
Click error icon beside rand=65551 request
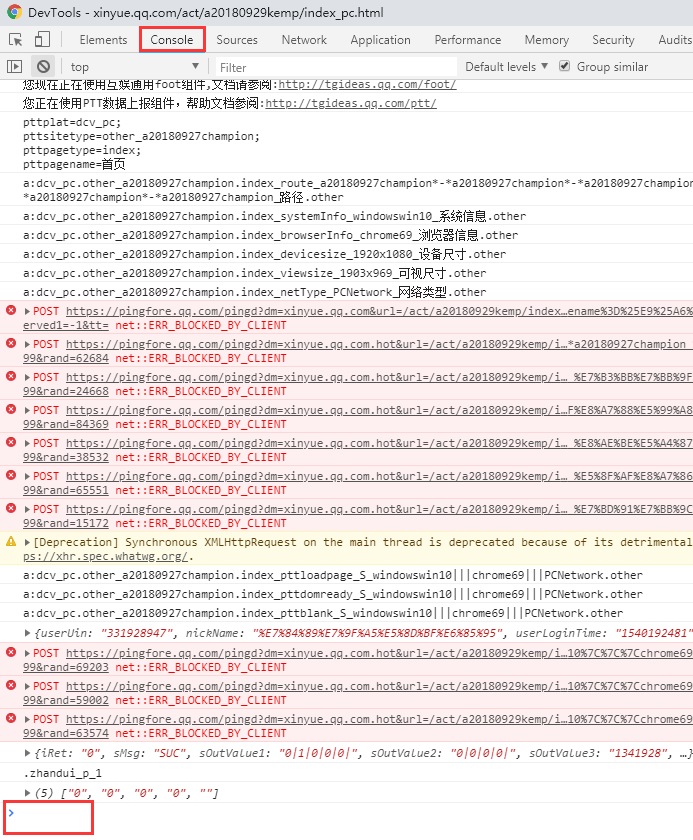11,475
